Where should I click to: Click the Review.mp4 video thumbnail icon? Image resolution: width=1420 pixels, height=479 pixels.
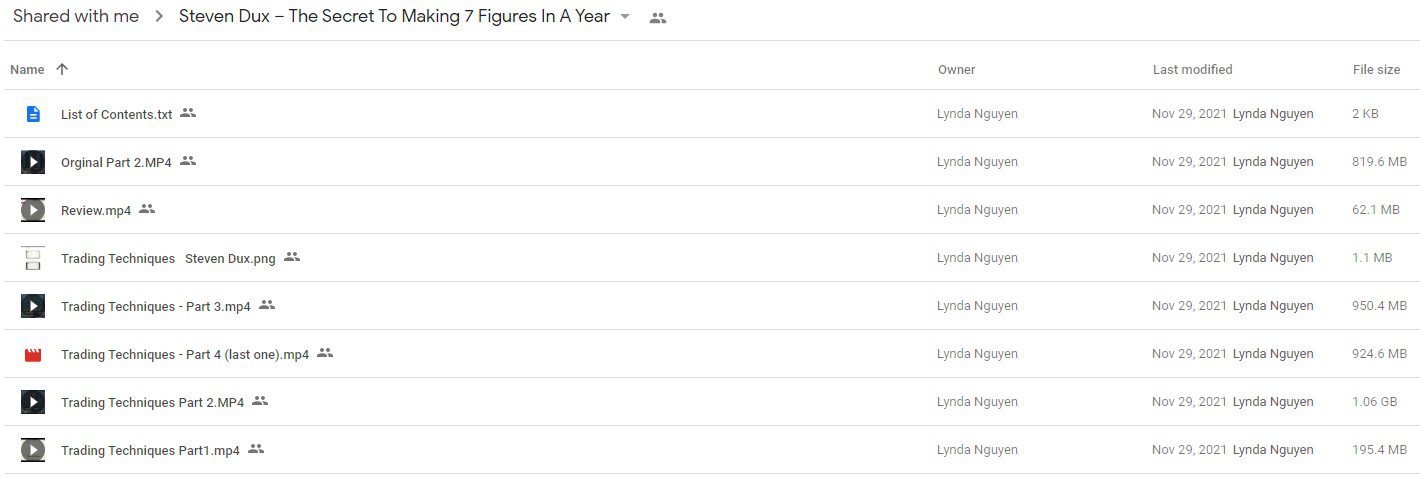33,210
